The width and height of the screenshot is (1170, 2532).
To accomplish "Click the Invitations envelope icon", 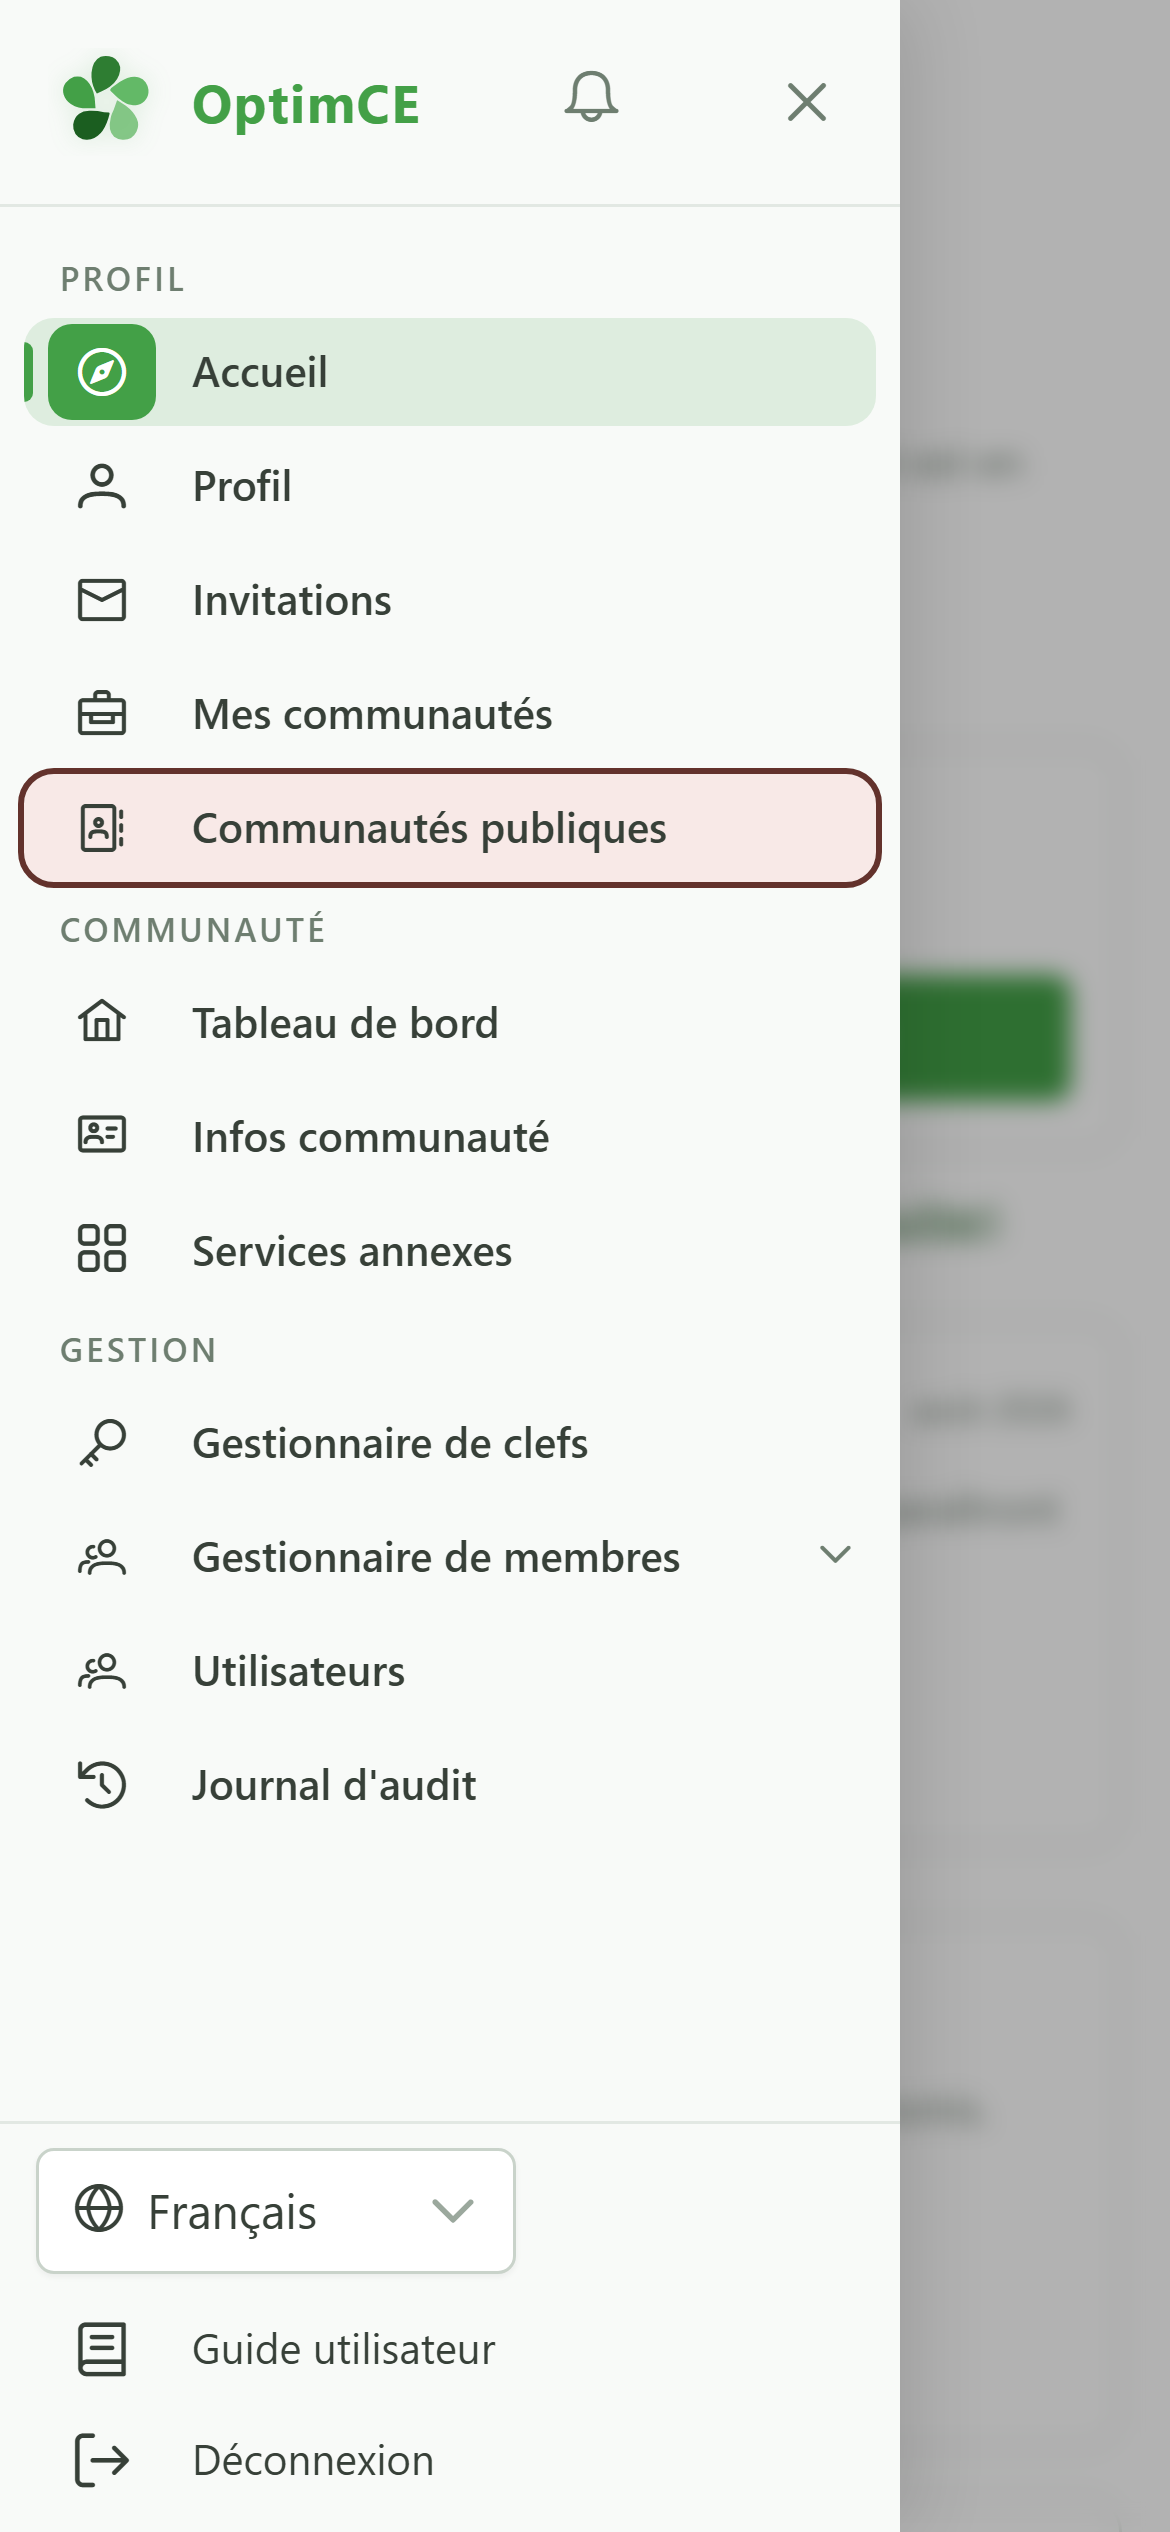I will (102, 600).
